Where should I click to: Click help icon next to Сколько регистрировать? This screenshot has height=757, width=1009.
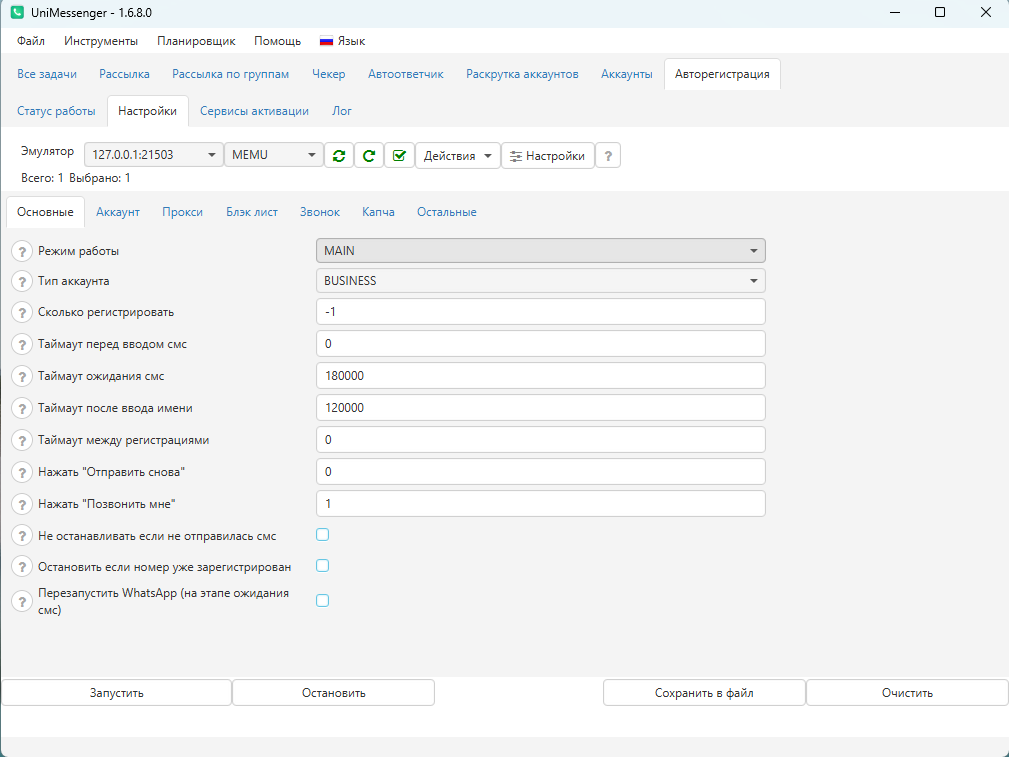(22, 312)
